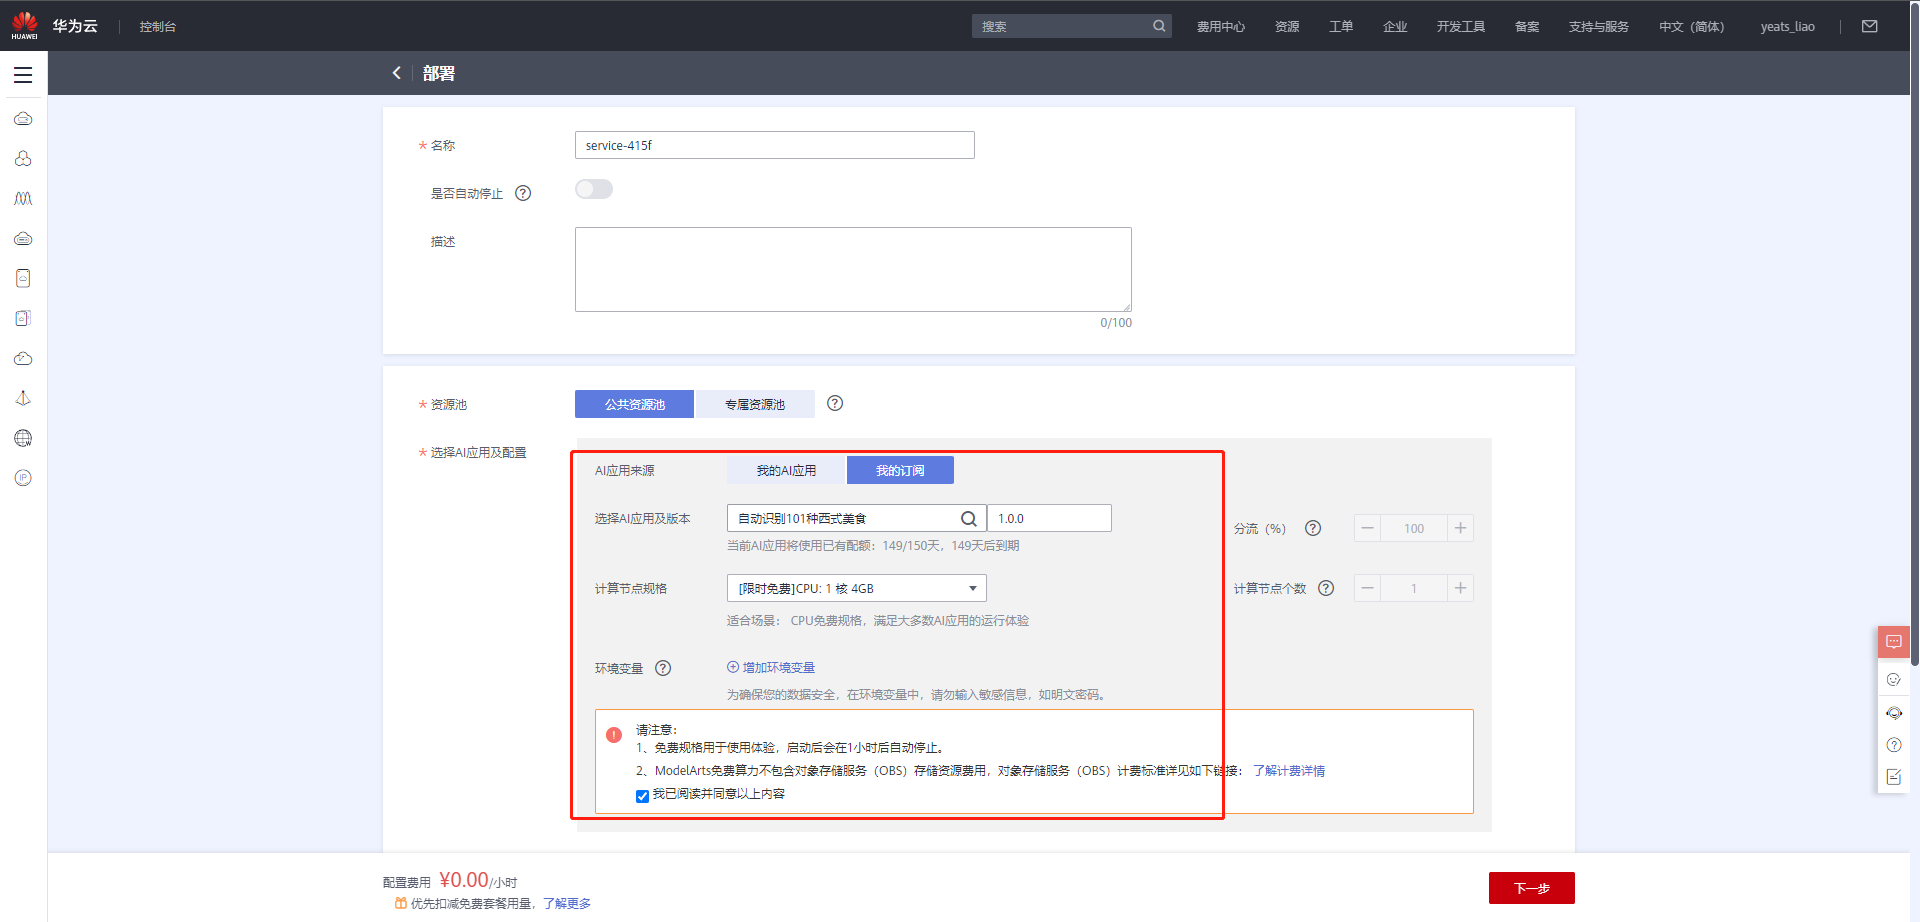Toggle the 是否自动停止 switch
This screenshot has width=1920, height=922.
593,189
